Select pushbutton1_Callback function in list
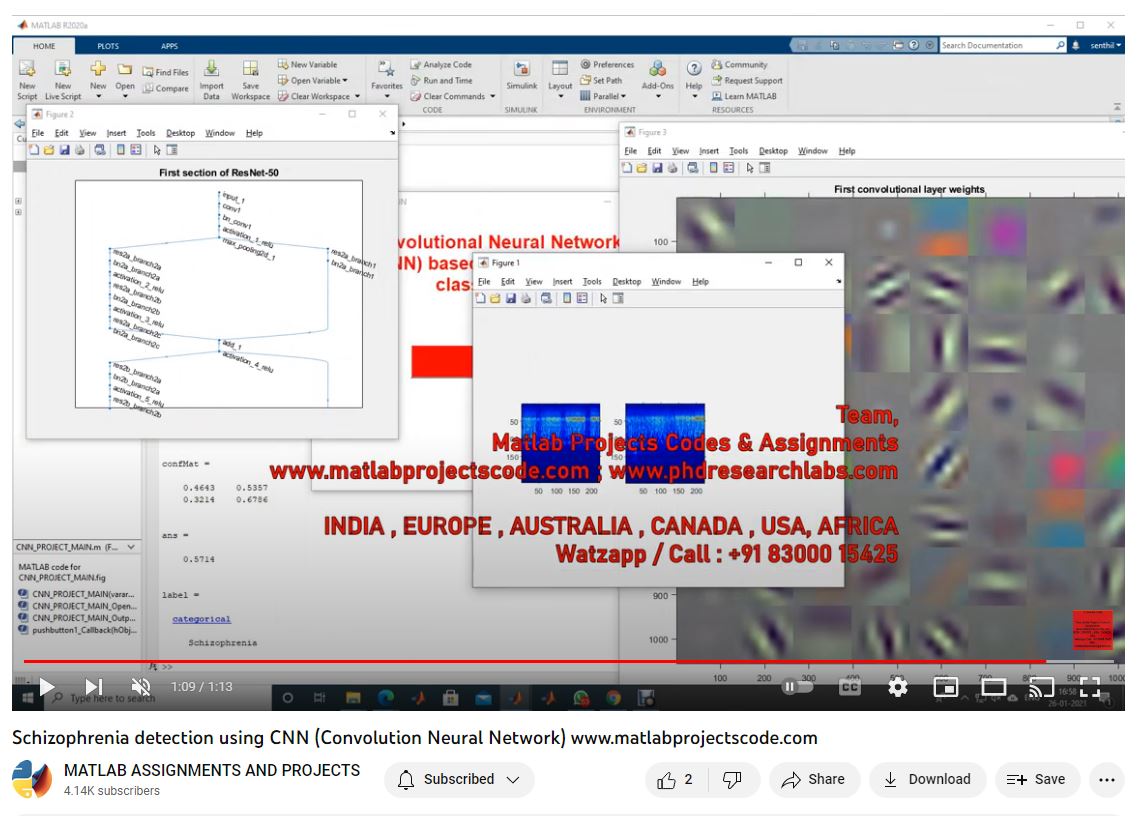Viewport: 1141px width, 816px height. (x=77, y=630)
